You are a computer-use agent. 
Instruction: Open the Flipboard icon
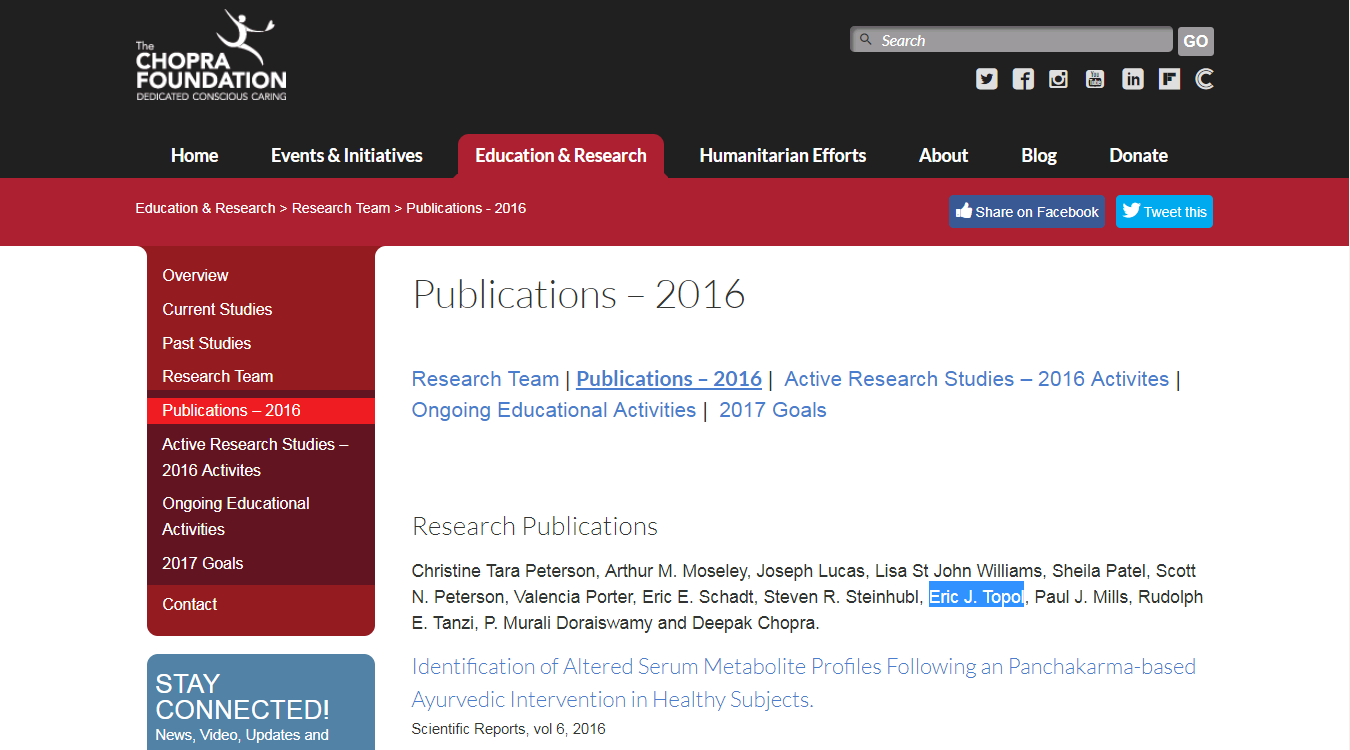tap(1169, 79)
